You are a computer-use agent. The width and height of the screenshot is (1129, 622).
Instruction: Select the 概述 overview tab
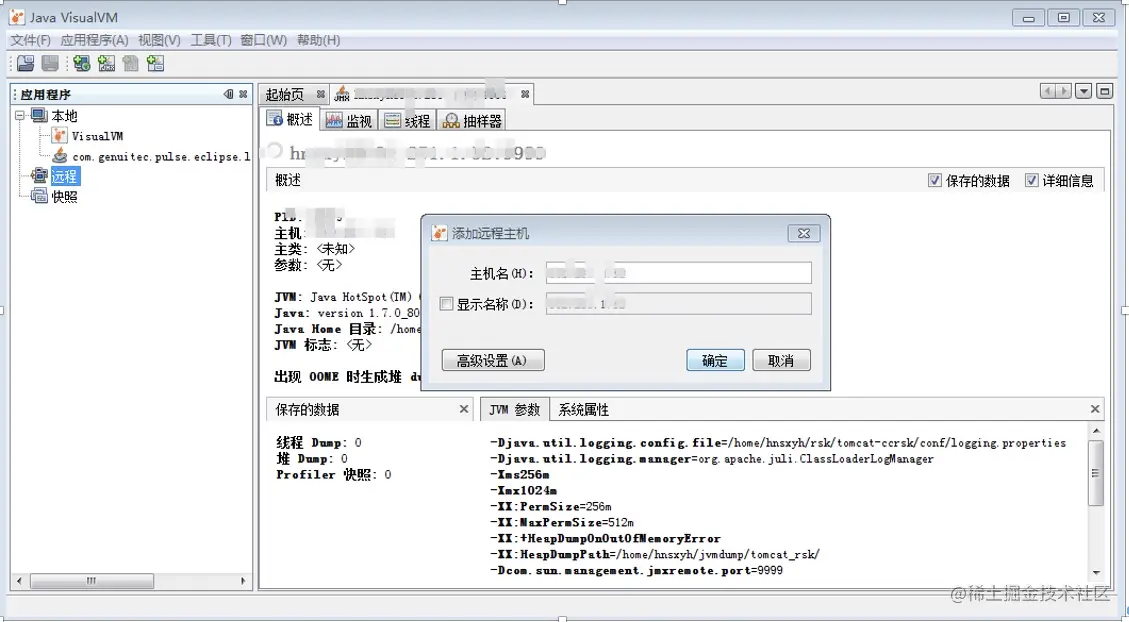[291, 120]
